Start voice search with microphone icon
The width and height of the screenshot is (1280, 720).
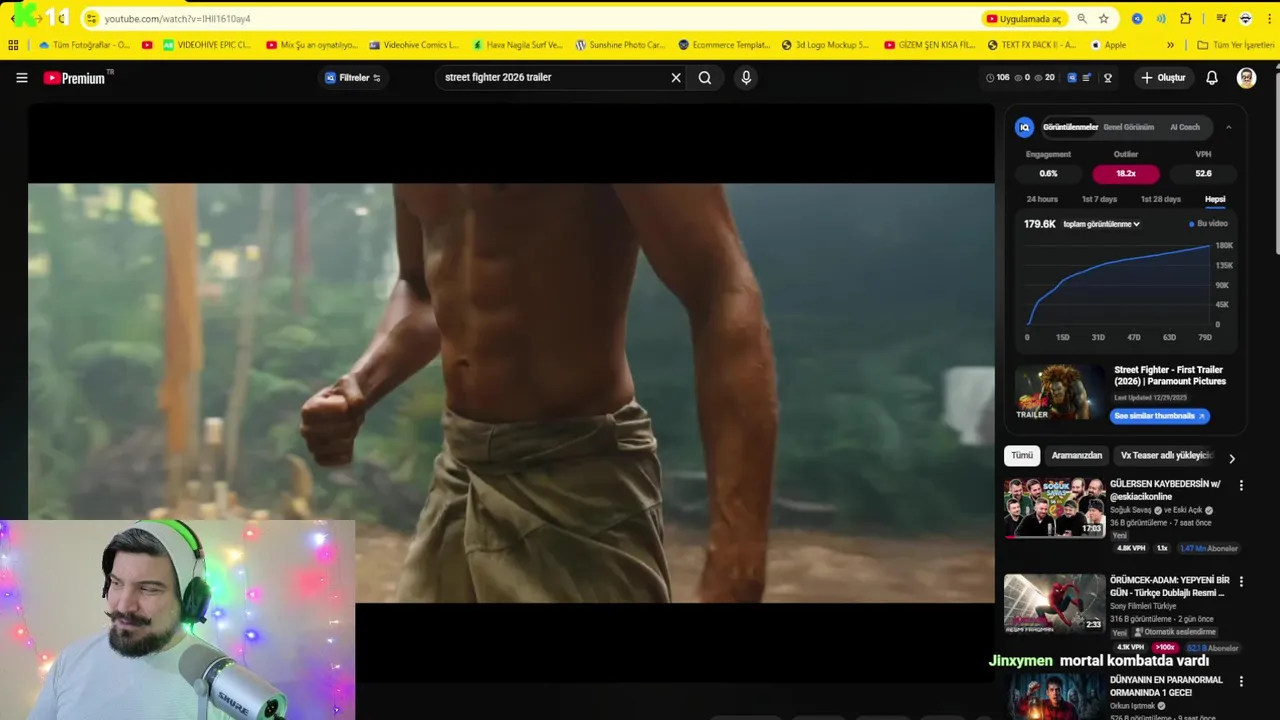tap(746, 78)
